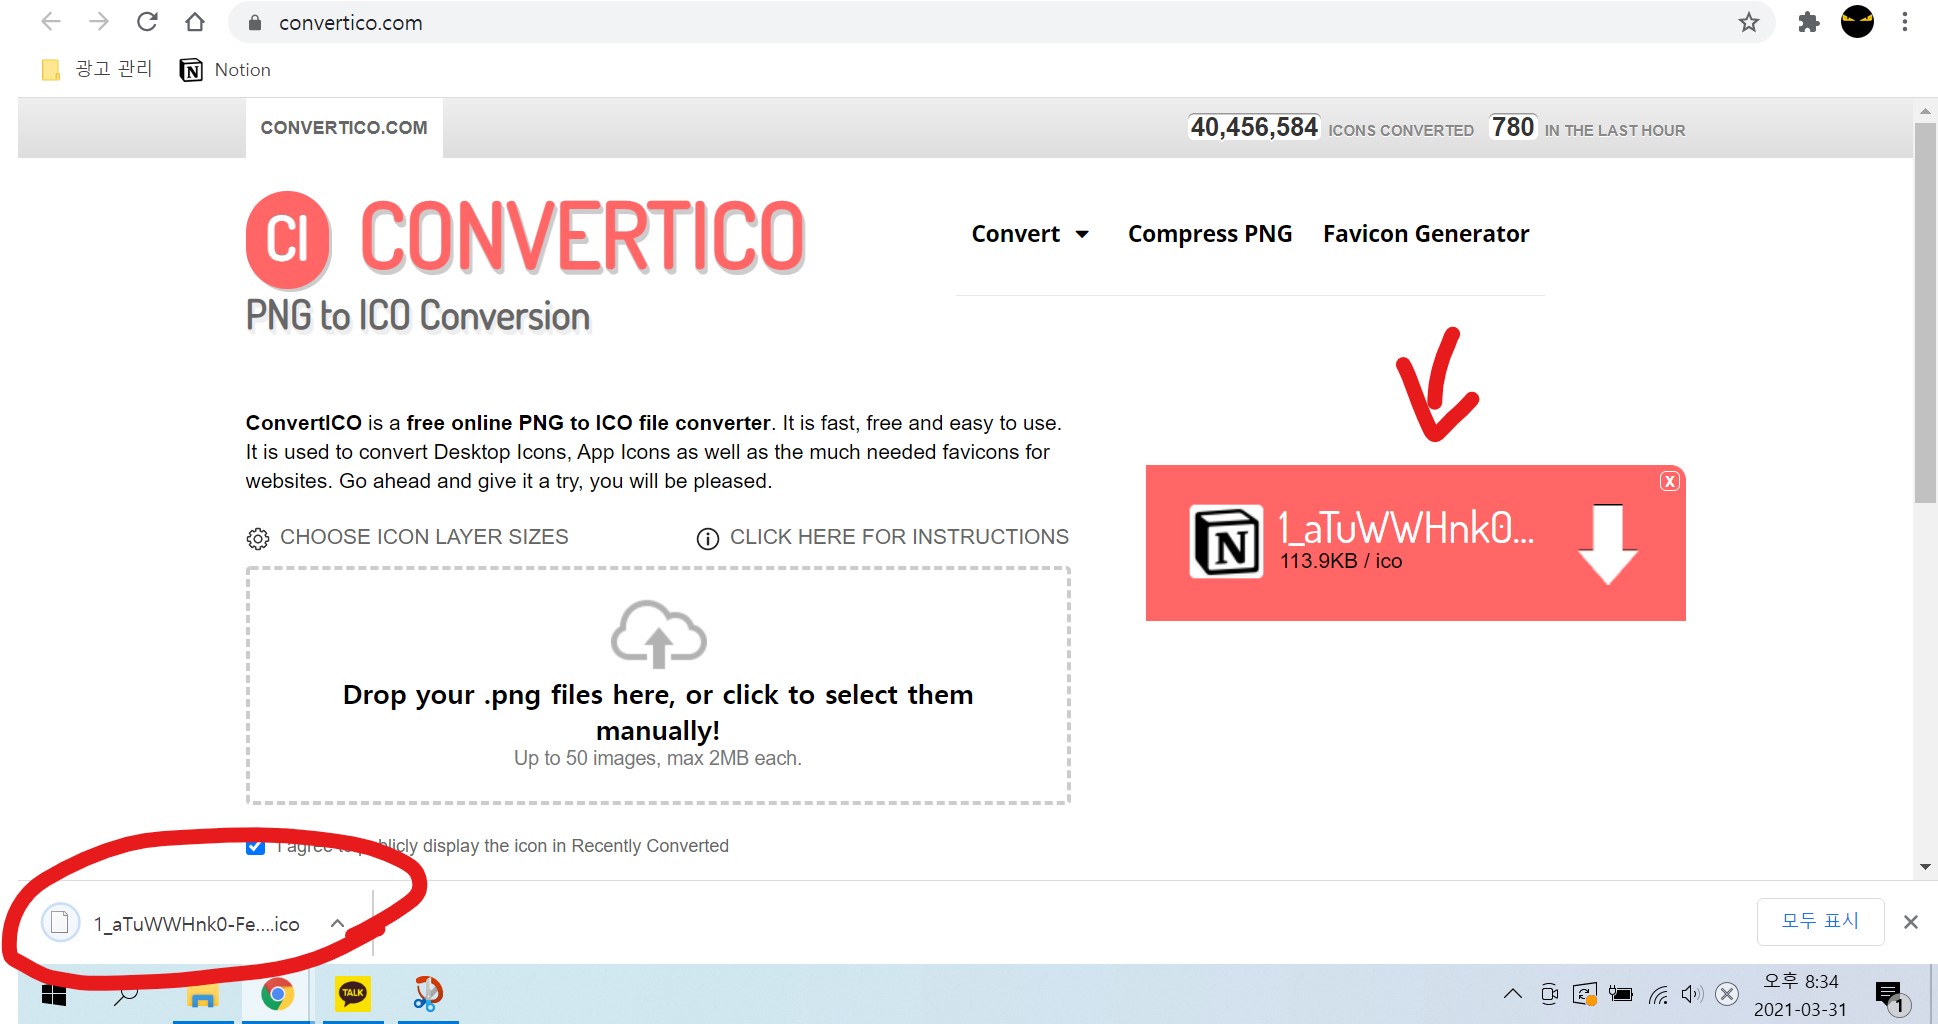This screenshot has width=1938, height=1024.
Task: Open the volume speaker tray icon
Action: [1692, 994]
